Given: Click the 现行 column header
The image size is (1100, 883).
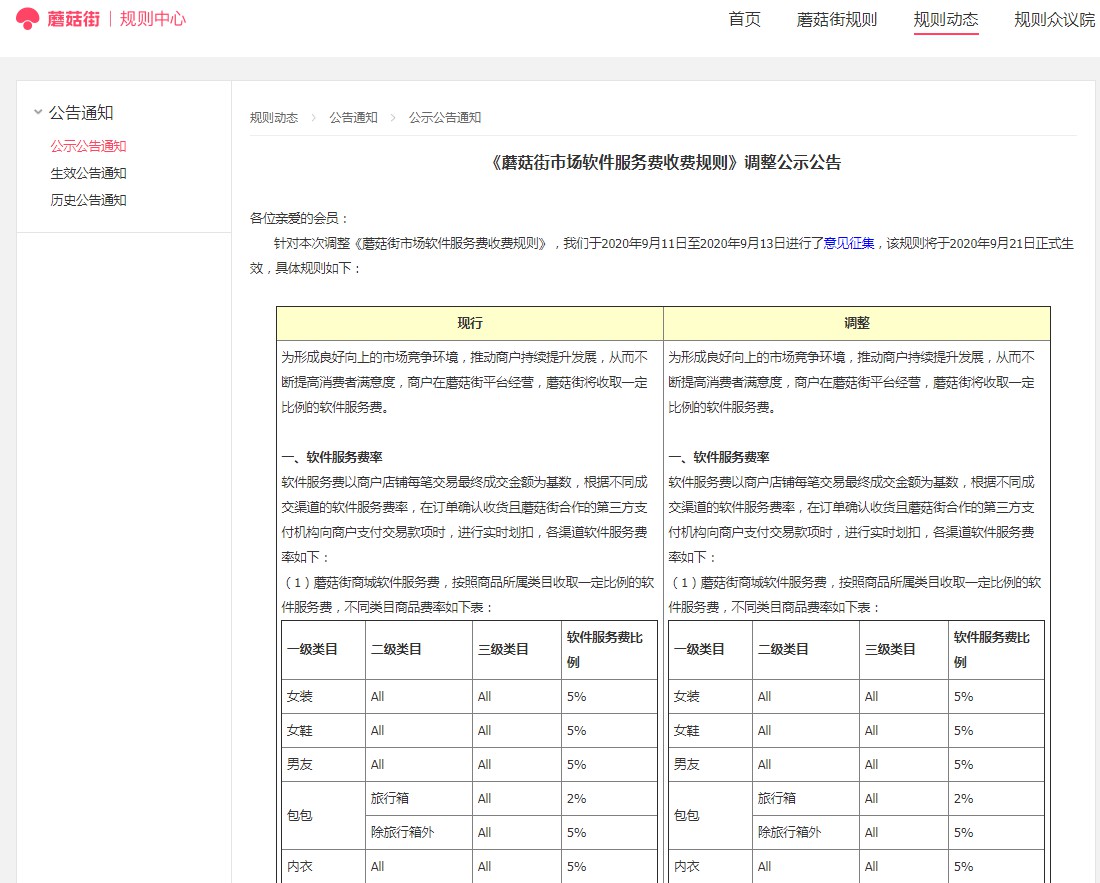Looking at the screenshot, I should [470, 323].
